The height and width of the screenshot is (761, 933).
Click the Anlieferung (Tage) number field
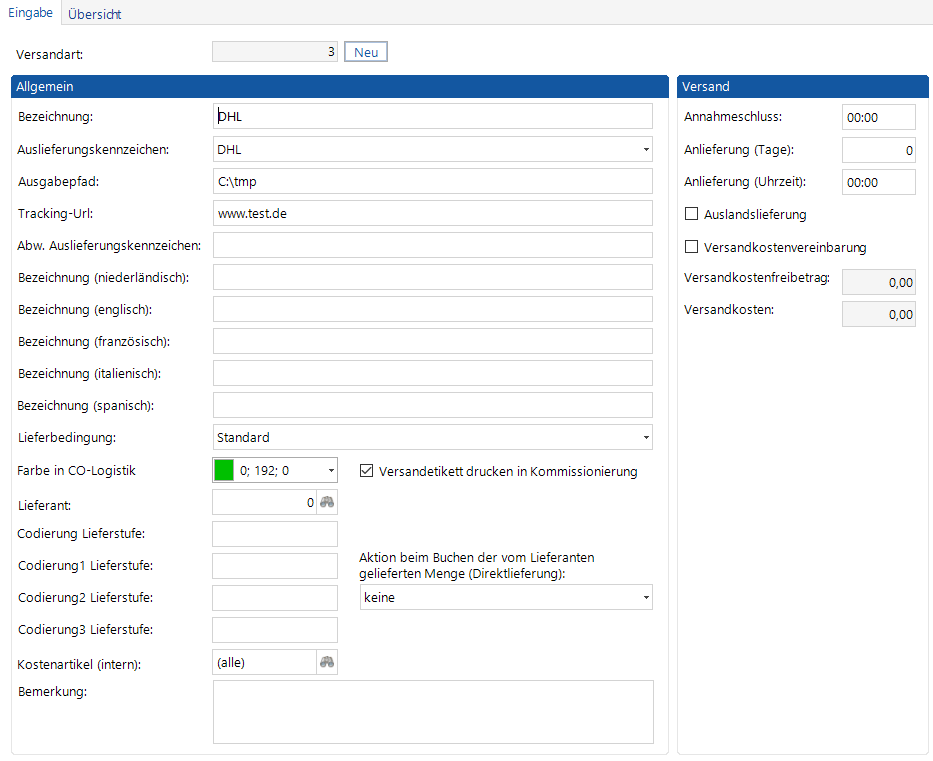(878, 150)
